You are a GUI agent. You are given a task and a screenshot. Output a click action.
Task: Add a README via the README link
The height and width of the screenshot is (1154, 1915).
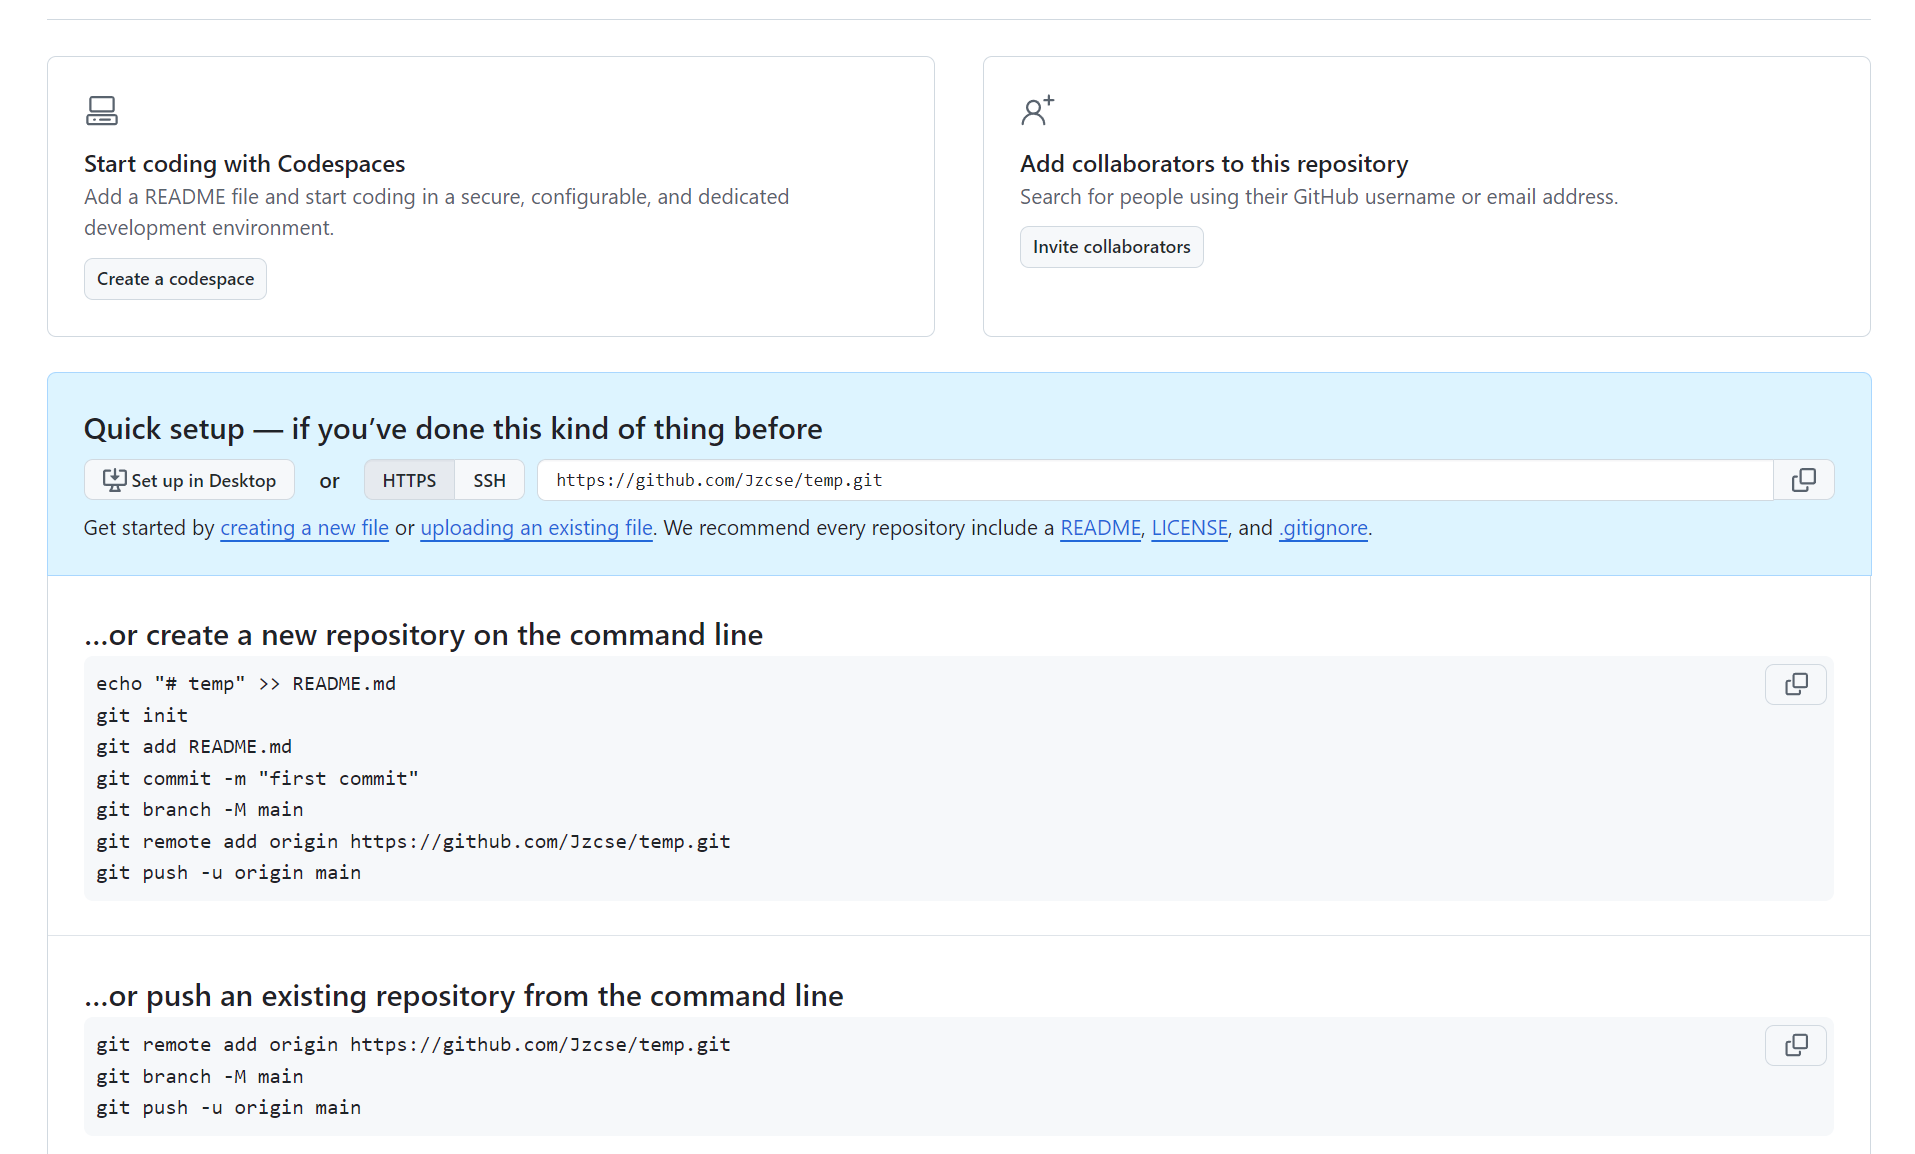click(x=1099, y=528)
